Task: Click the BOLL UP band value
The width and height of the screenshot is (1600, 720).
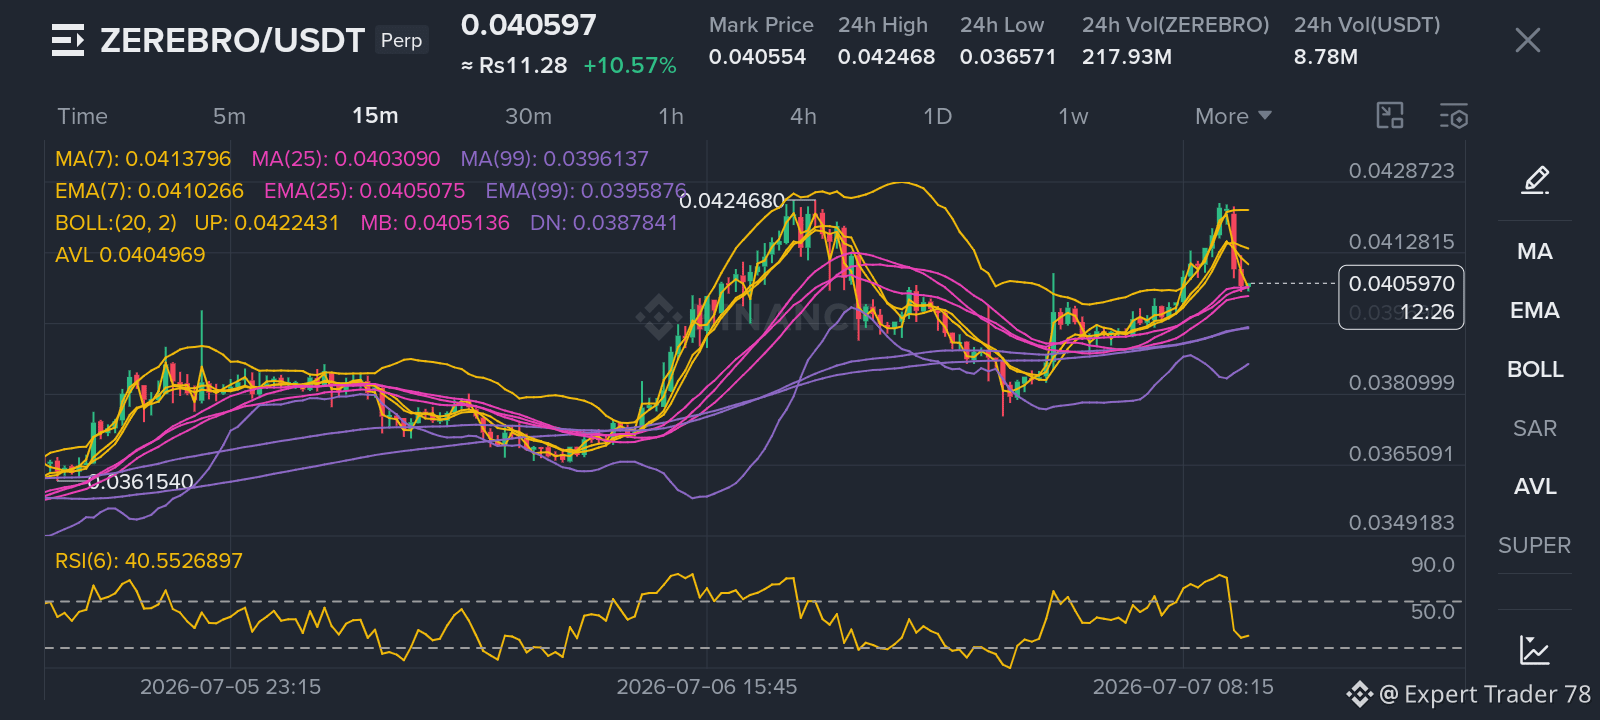Action: click(267, 223)
